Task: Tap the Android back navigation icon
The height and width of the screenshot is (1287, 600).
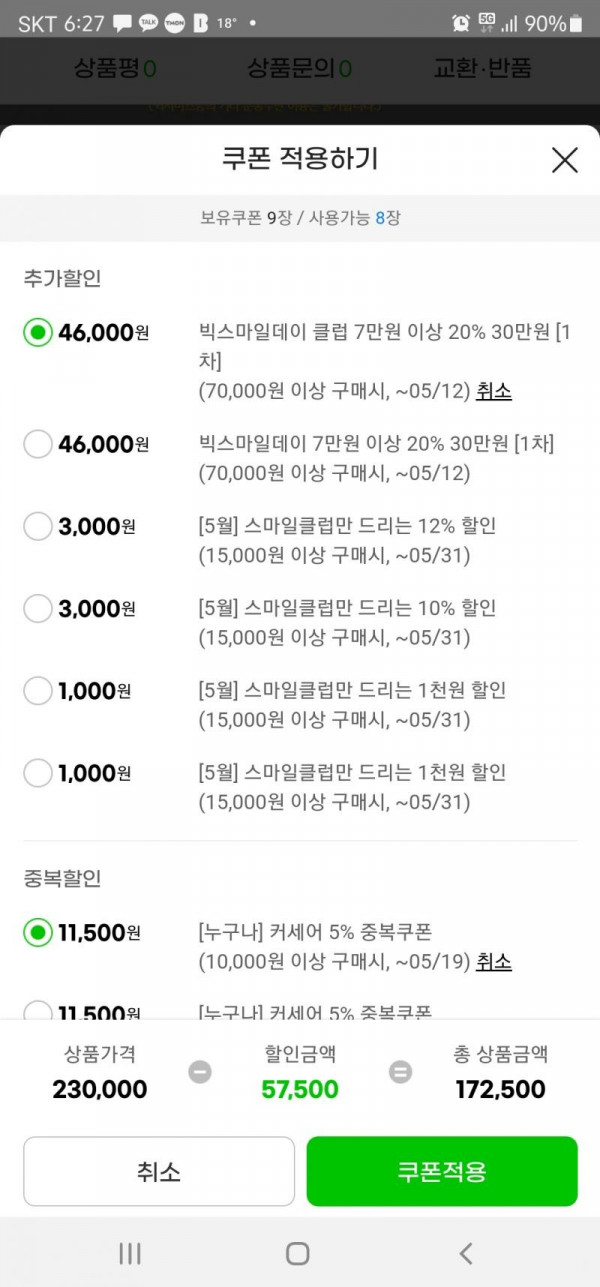Action: (x=465, y=1253)
